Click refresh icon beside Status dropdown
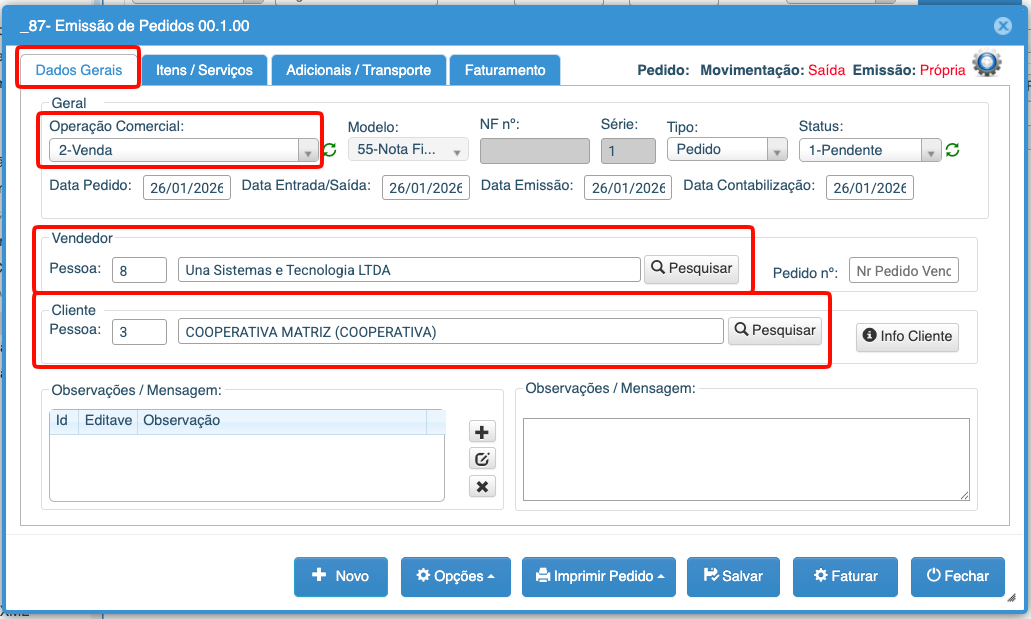This screenshot has height=619, width=1031. 952,150
